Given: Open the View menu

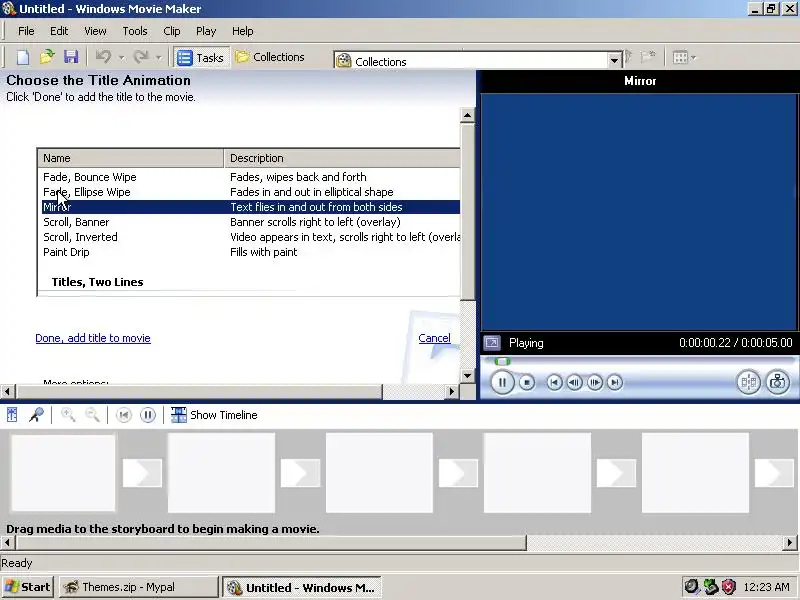Looking at the screenshot, I should (95, 31).
